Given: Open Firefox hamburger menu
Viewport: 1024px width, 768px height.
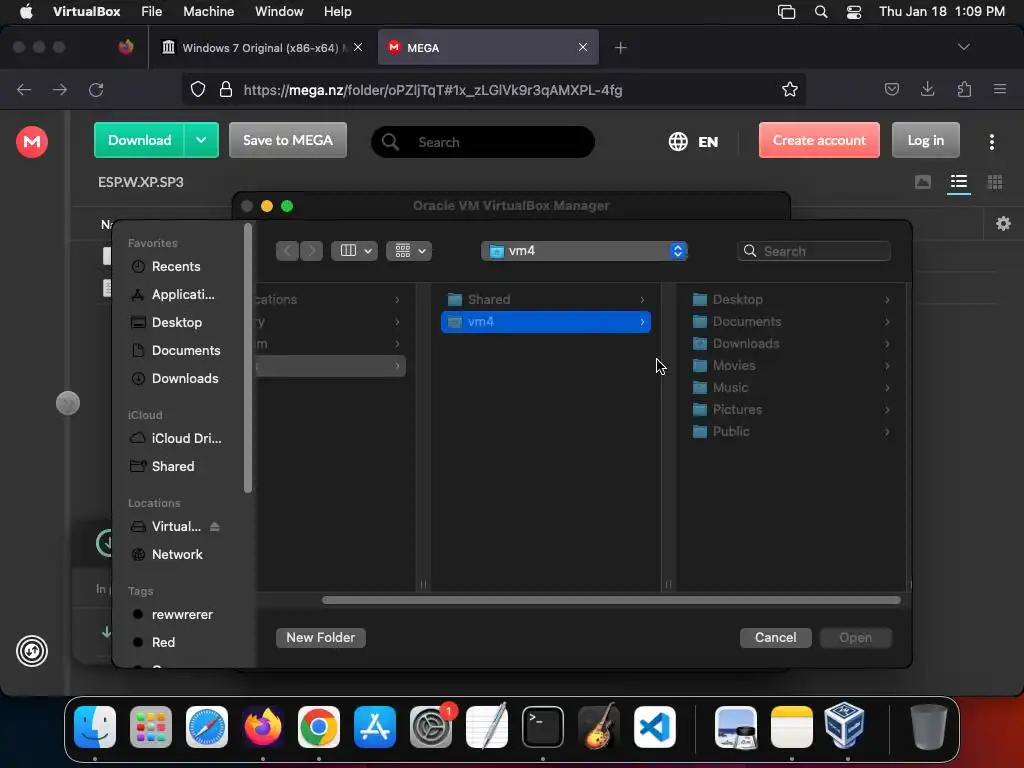Looking at the screenshot, I should pyautogui.click(x=999, y=89).
